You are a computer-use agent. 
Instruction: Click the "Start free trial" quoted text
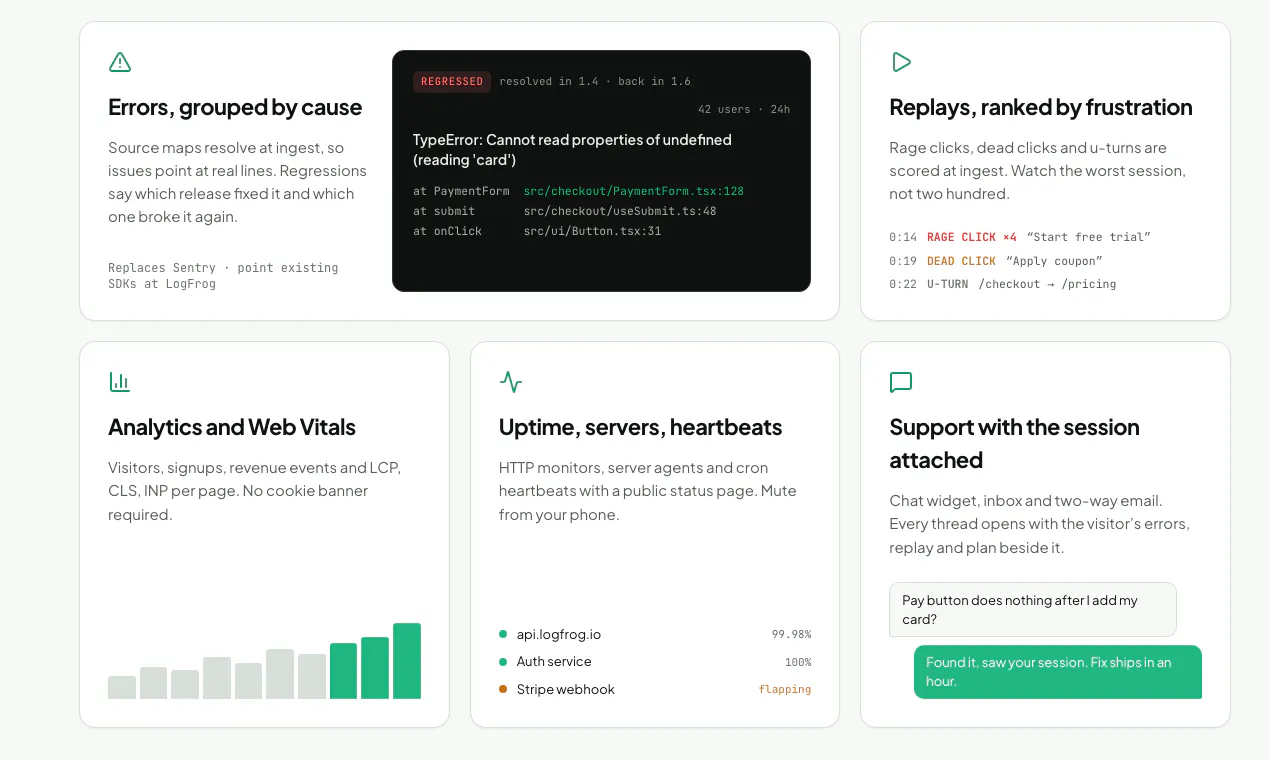tap(1089, 237)
